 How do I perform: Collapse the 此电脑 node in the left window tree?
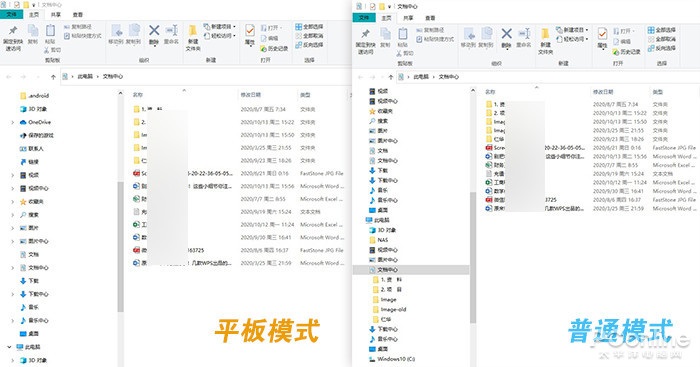[x=9, y=347]
